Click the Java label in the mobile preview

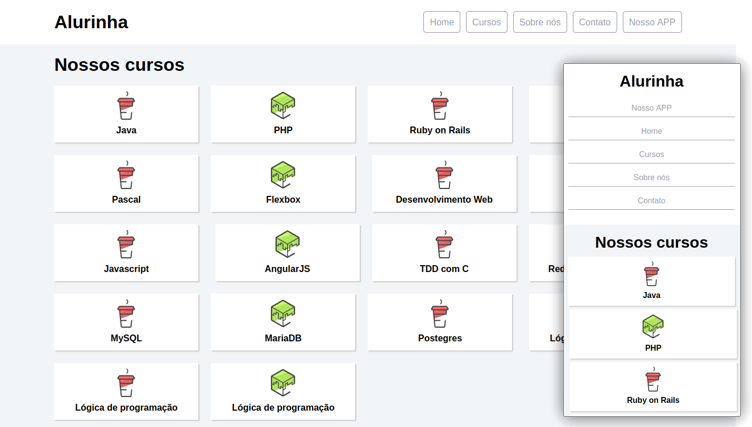pos(651,295)
